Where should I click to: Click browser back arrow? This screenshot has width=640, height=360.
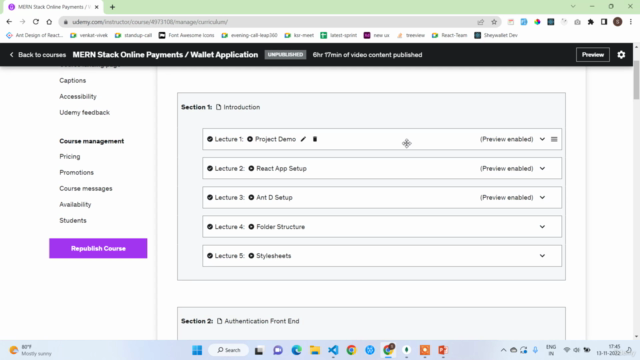point(9,22)
